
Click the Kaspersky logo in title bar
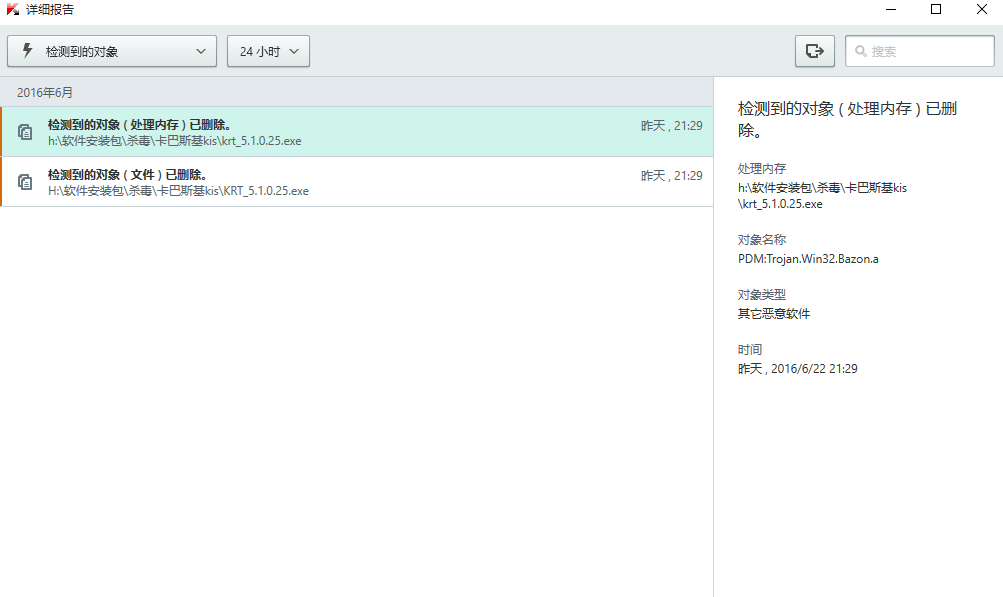coord(13,10)
